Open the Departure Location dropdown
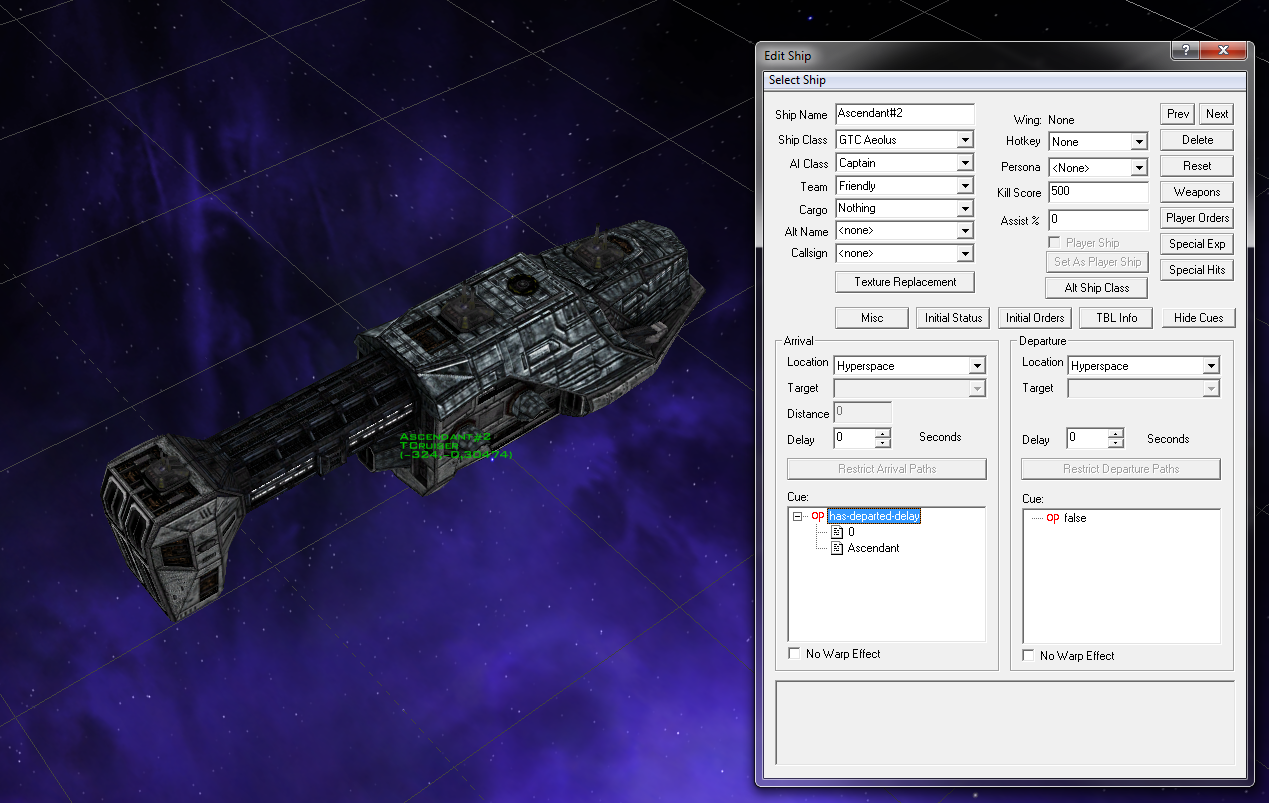Image resolution: width=1269 pixels, height=803 pixels. pos(1210,366)
